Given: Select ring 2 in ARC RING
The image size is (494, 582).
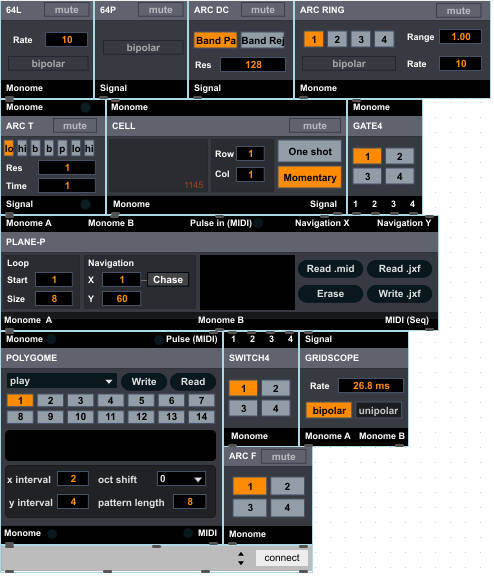Looking at the screenshot, I should (337, 39).
